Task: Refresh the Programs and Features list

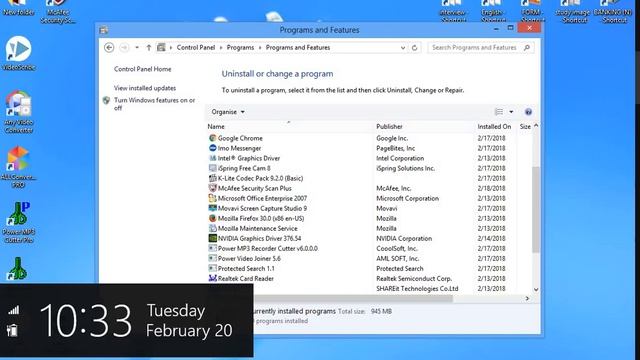Action: pyautogui.click(x=414, y=48)
